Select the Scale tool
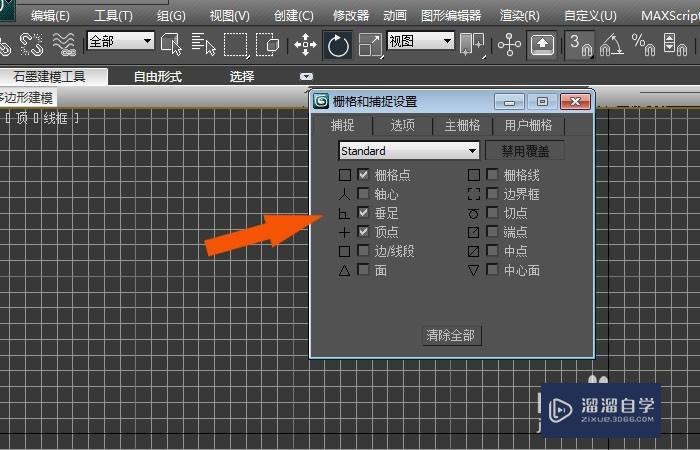 (x=371, y=45)
